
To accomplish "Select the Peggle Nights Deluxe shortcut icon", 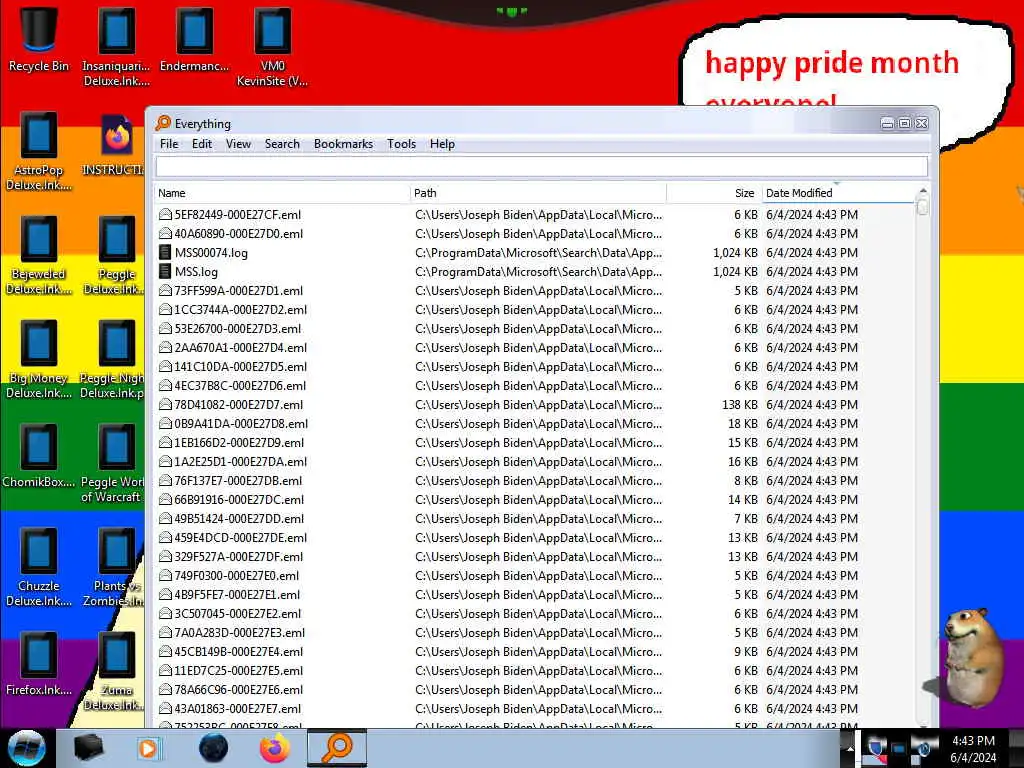I will 117,343.
